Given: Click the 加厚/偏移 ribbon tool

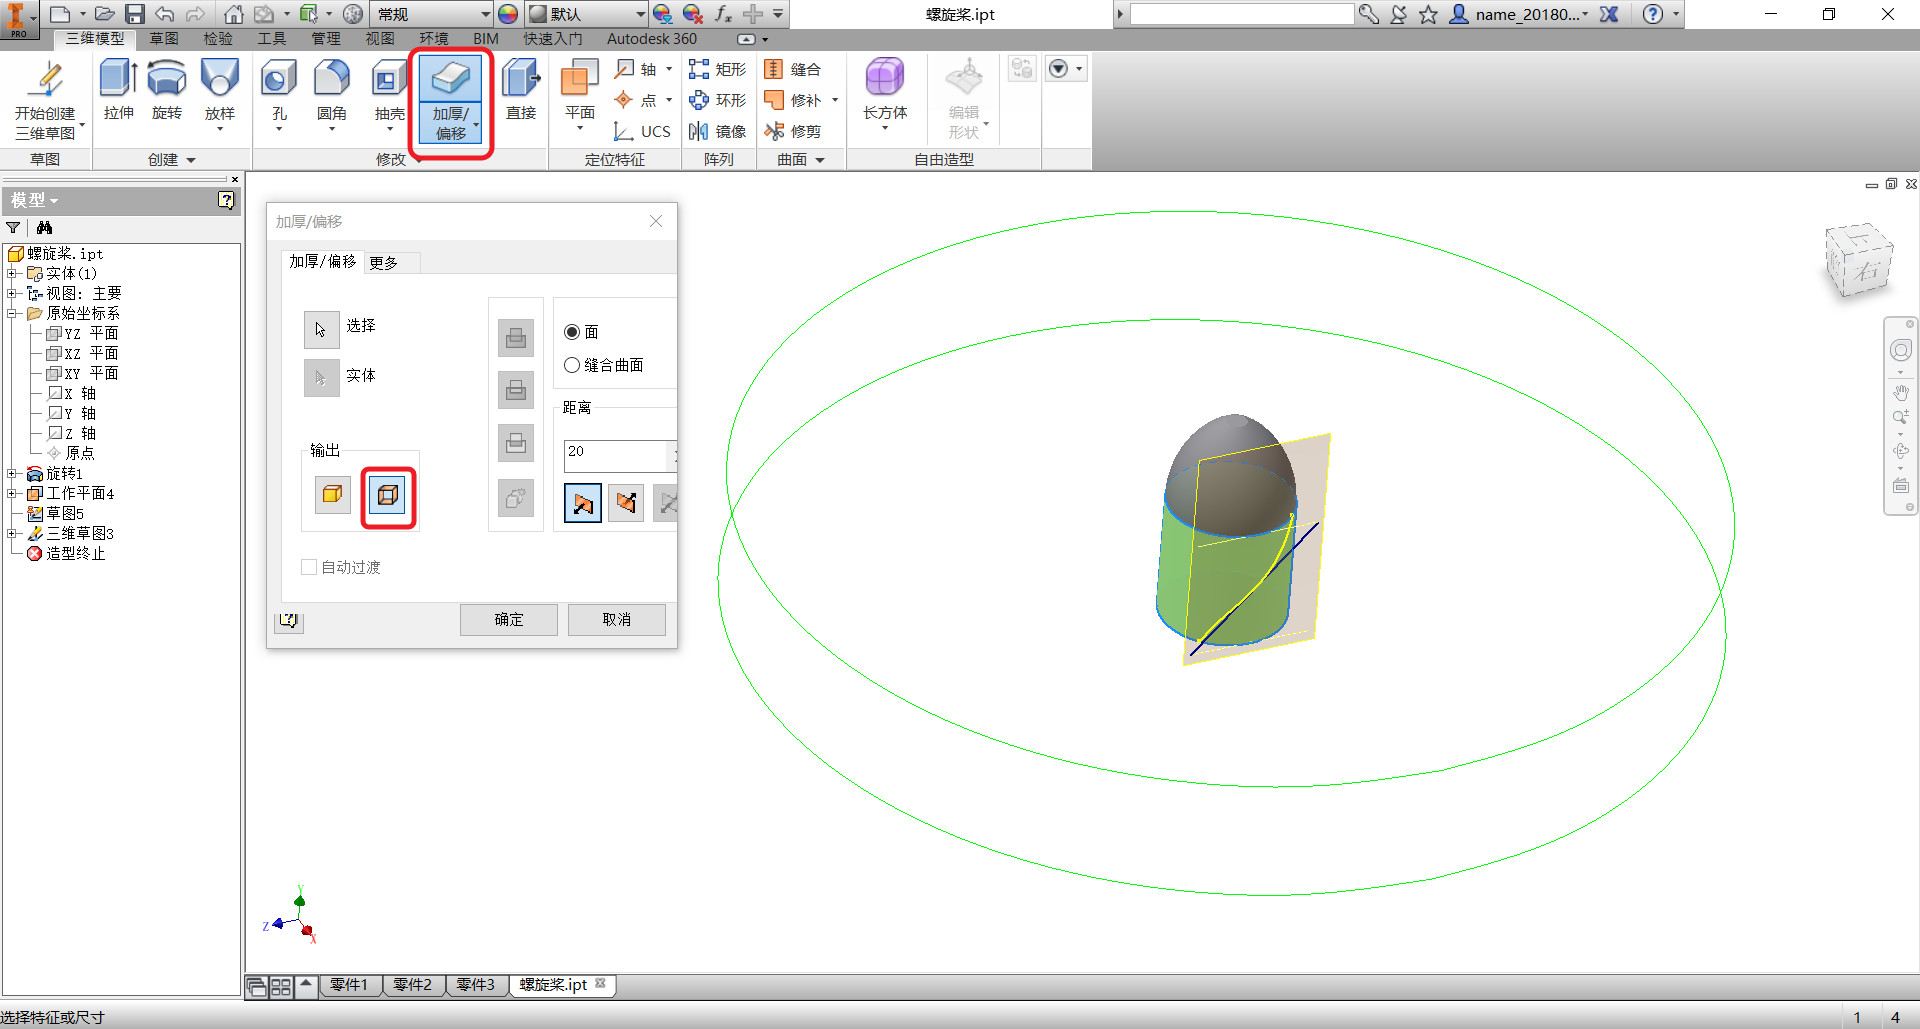Looking at the screenshot, I should (451, 98).
